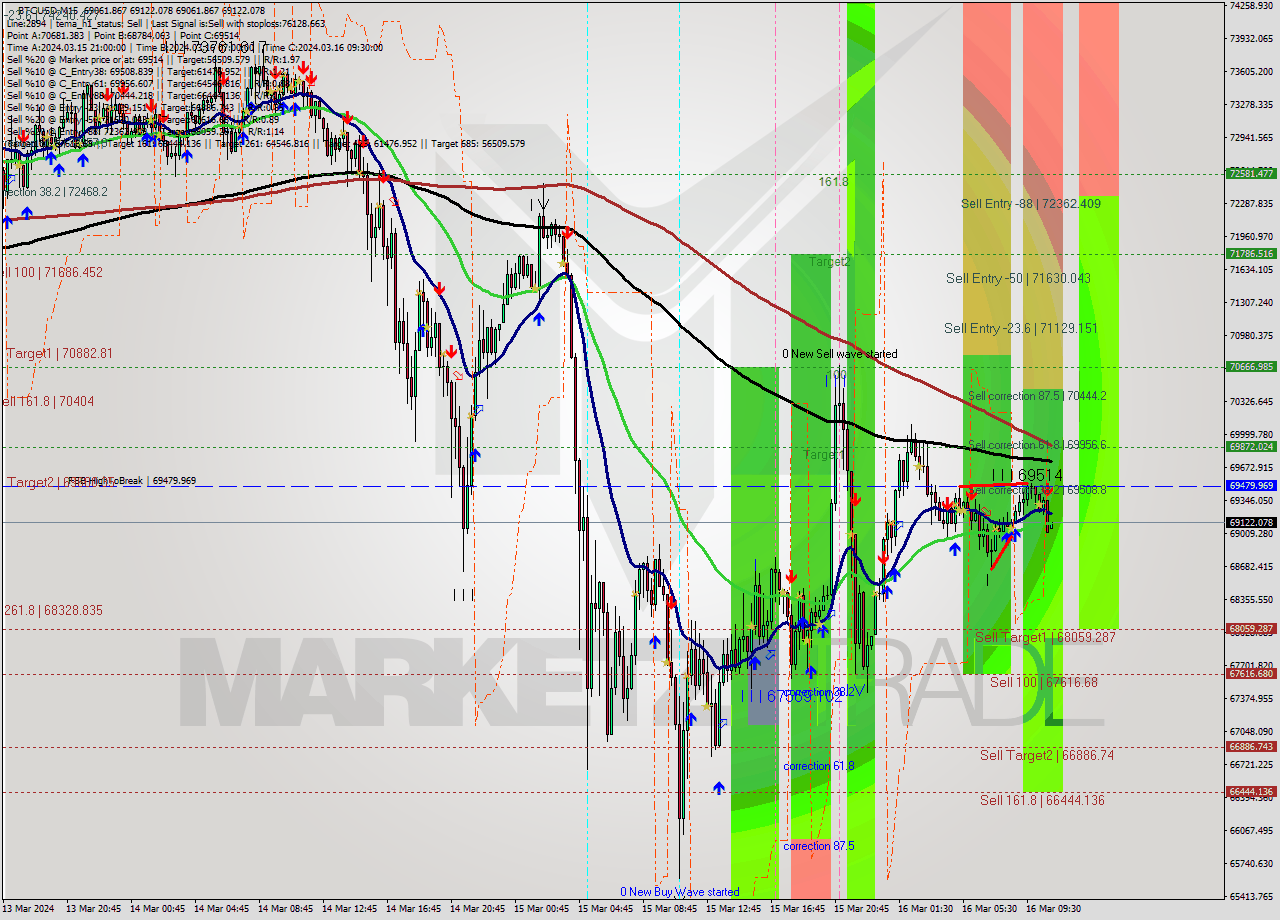The image size is (1280, 920).
Task: Select the green 69872.024 price tag
Action: (1251, 447)
